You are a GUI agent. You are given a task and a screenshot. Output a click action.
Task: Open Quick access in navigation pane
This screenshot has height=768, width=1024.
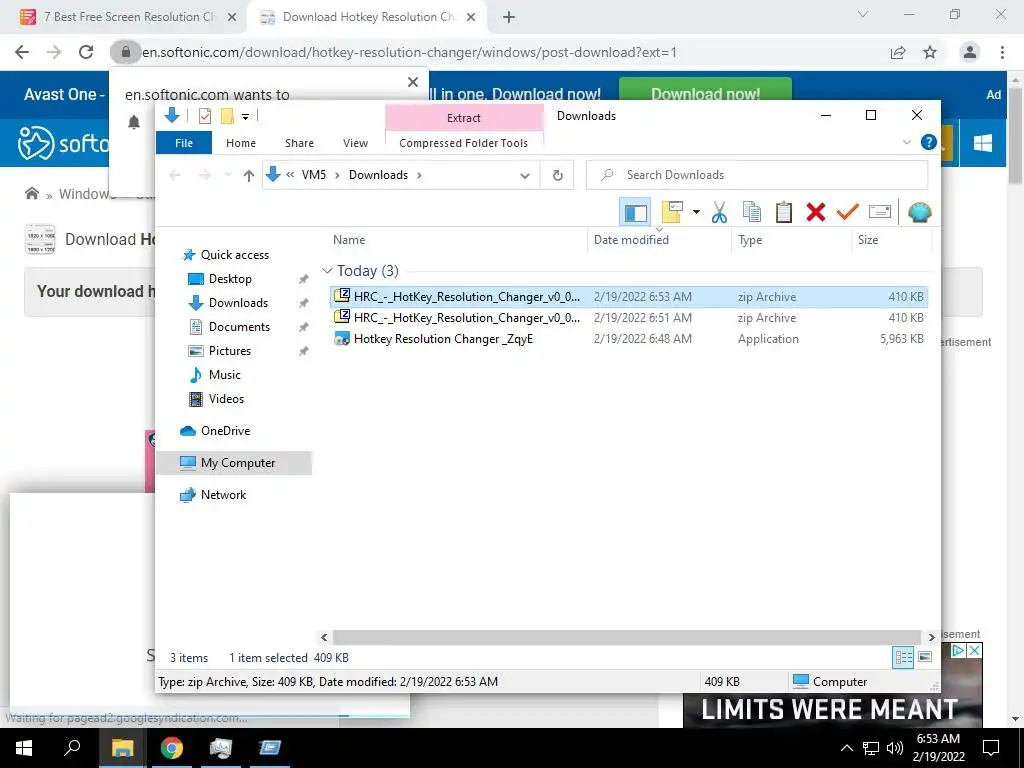pyautogui.click(x=234, y=255)
